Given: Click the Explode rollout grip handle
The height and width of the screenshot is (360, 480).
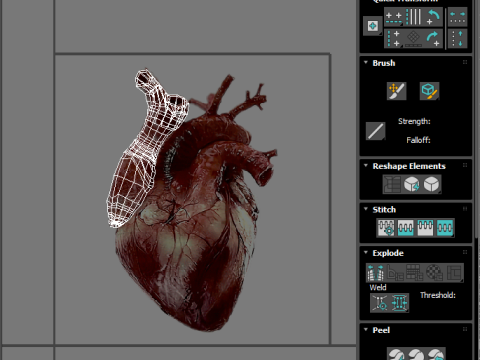Looking at the screenshot, I should pyautogui.click(x=465, y=252).
